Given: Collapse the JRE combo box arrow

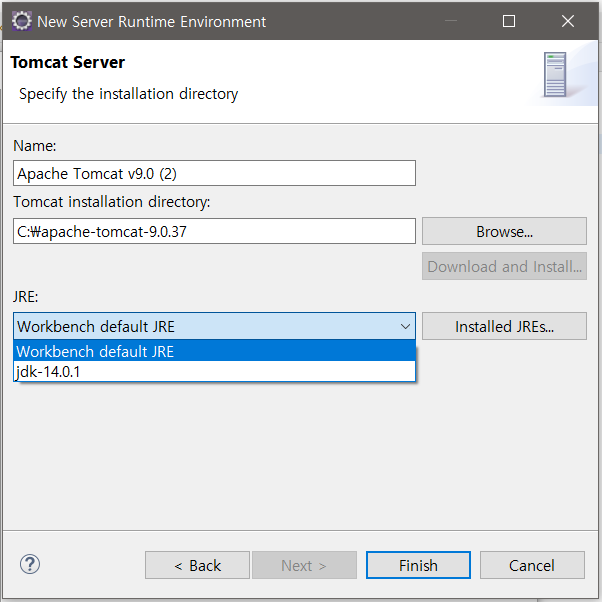Looking at the screenshot, I should [x=405, y=326].
